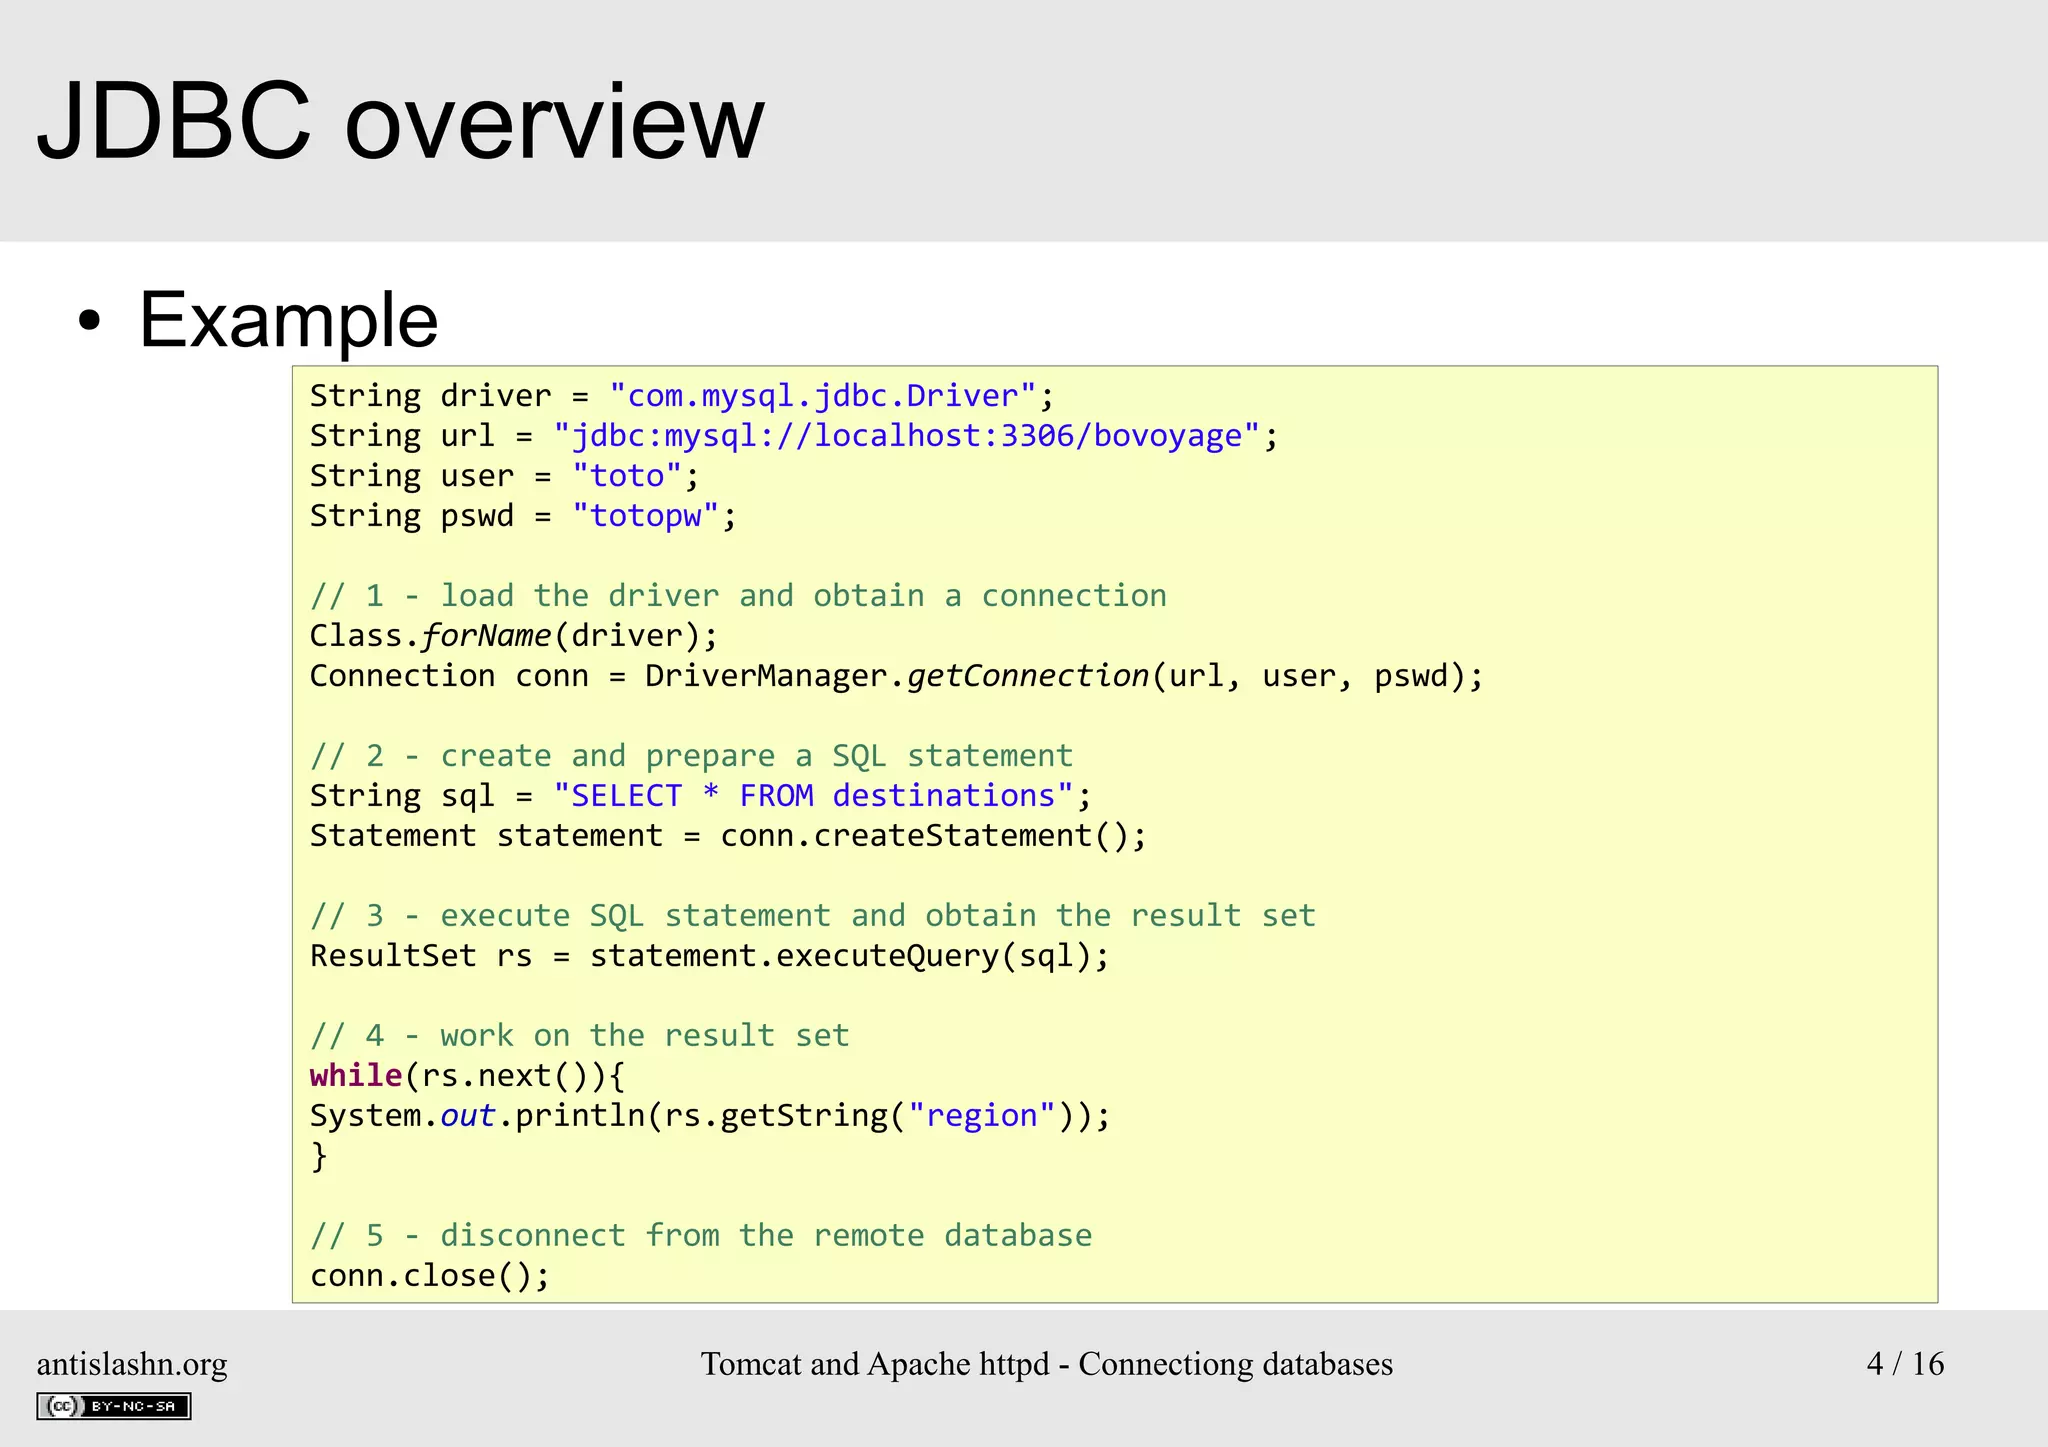Open the antislashn.org footer link
Viewport: 2048px width, 1447px height.
pos(132,1365)
